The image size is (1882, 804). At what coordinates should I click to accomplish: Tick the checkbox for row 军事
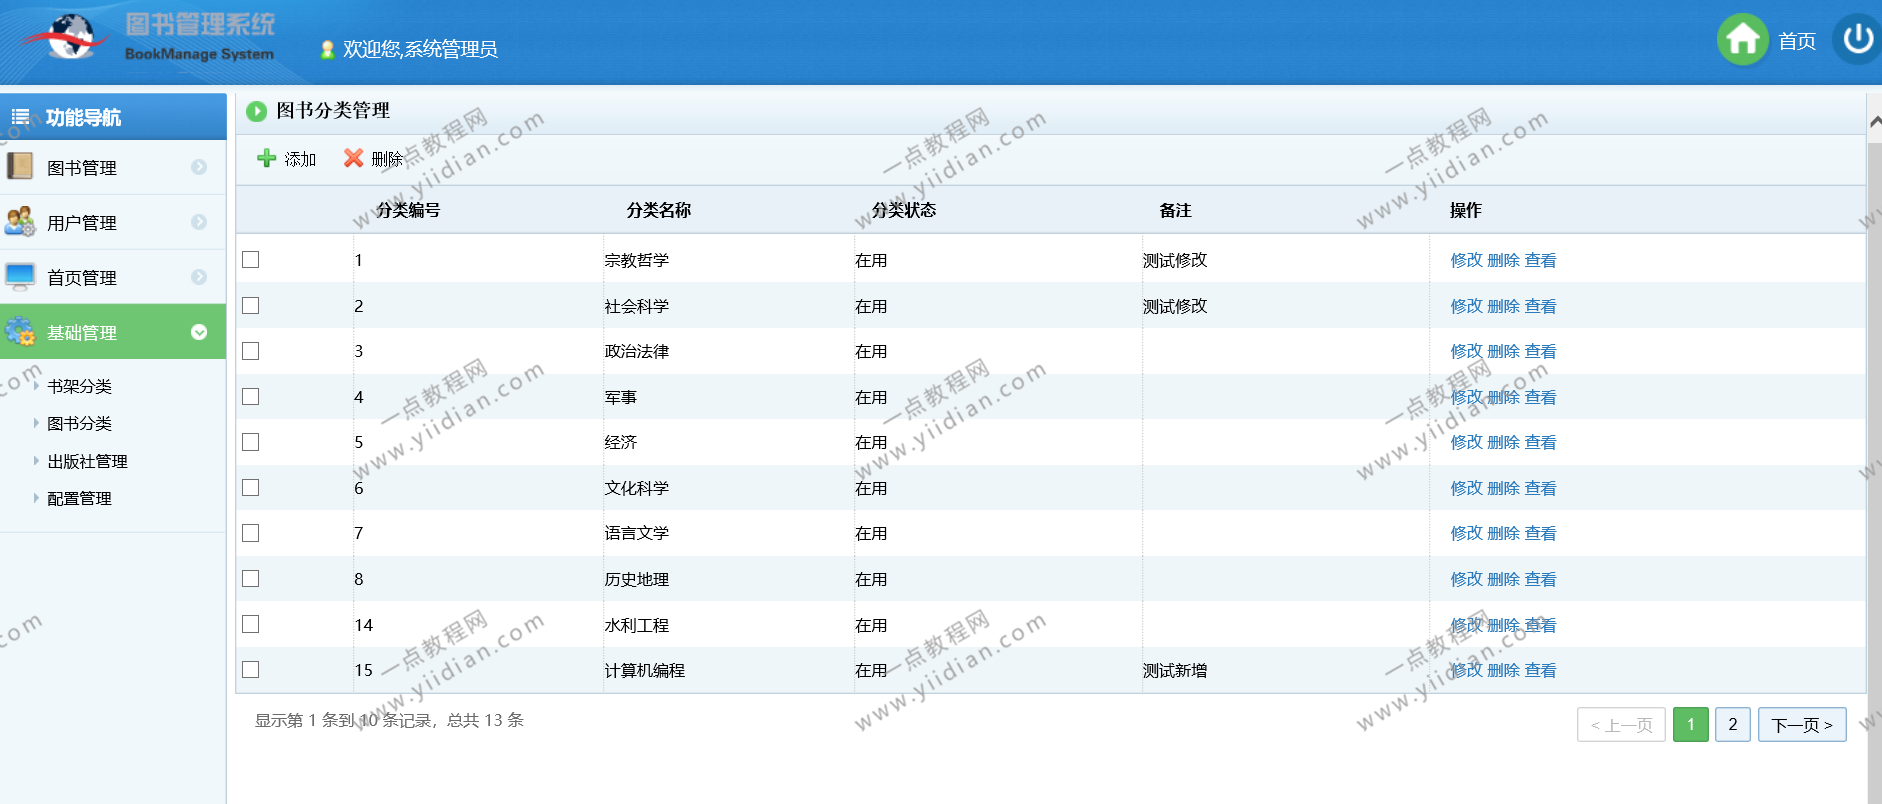click(251, 397)
